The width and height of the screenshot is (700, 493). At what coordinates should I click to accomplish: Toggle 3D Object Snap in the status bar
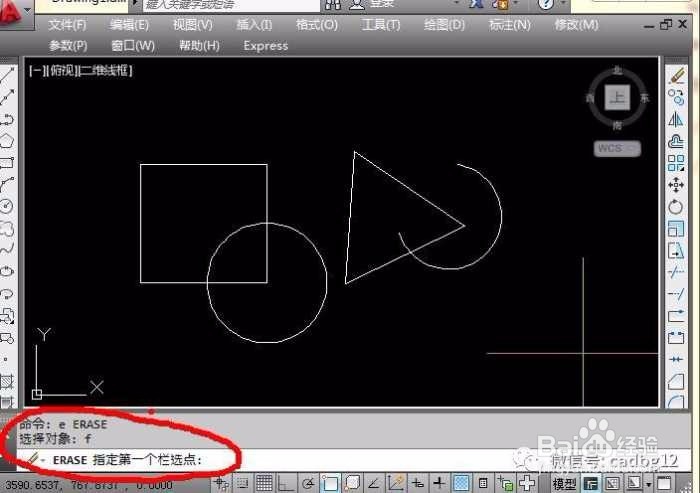[352, 483]
